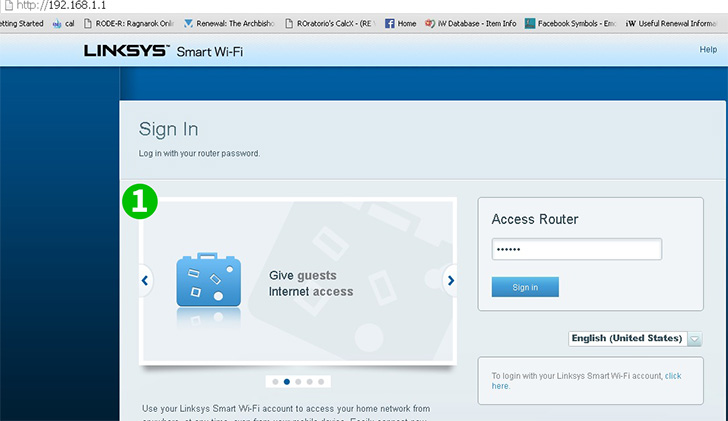728x421 pixels.
Task: Open the Getting Started bookmark
Action: (22, 23)
